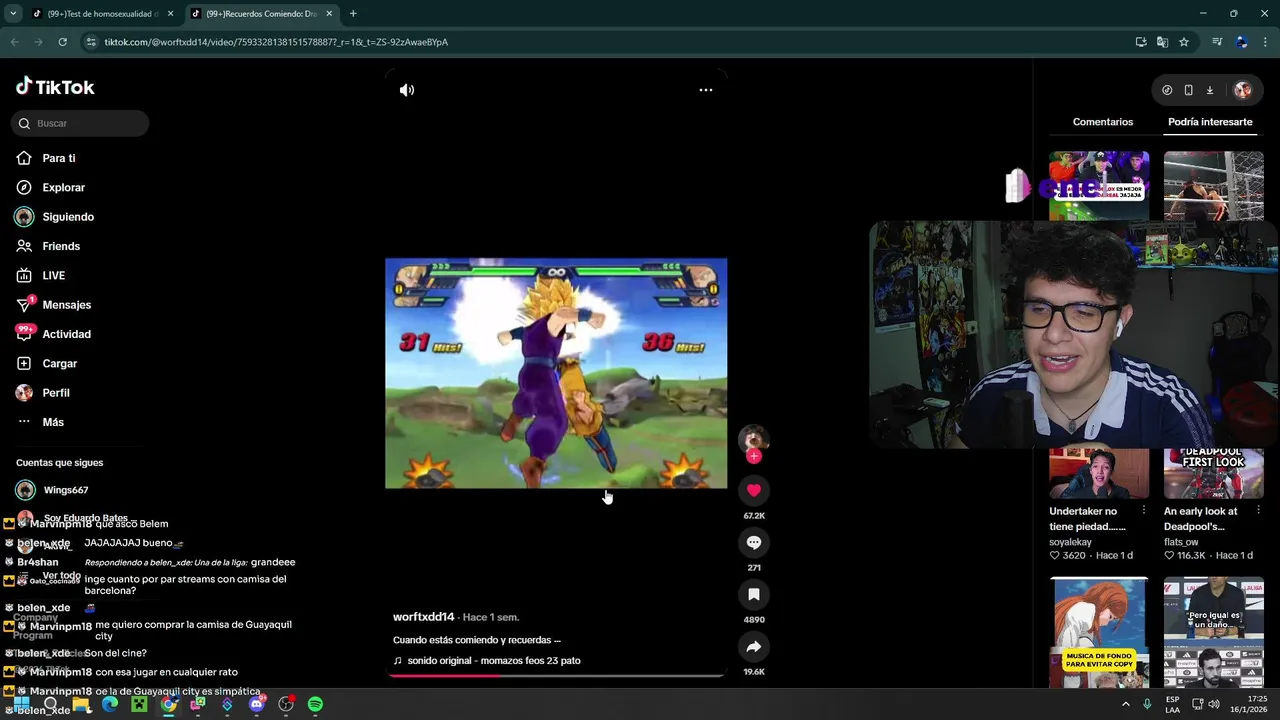Open LIVE section in sidebar
Image resolution: width=1280 pixels, height=720 pixels.
pos(53,275)
